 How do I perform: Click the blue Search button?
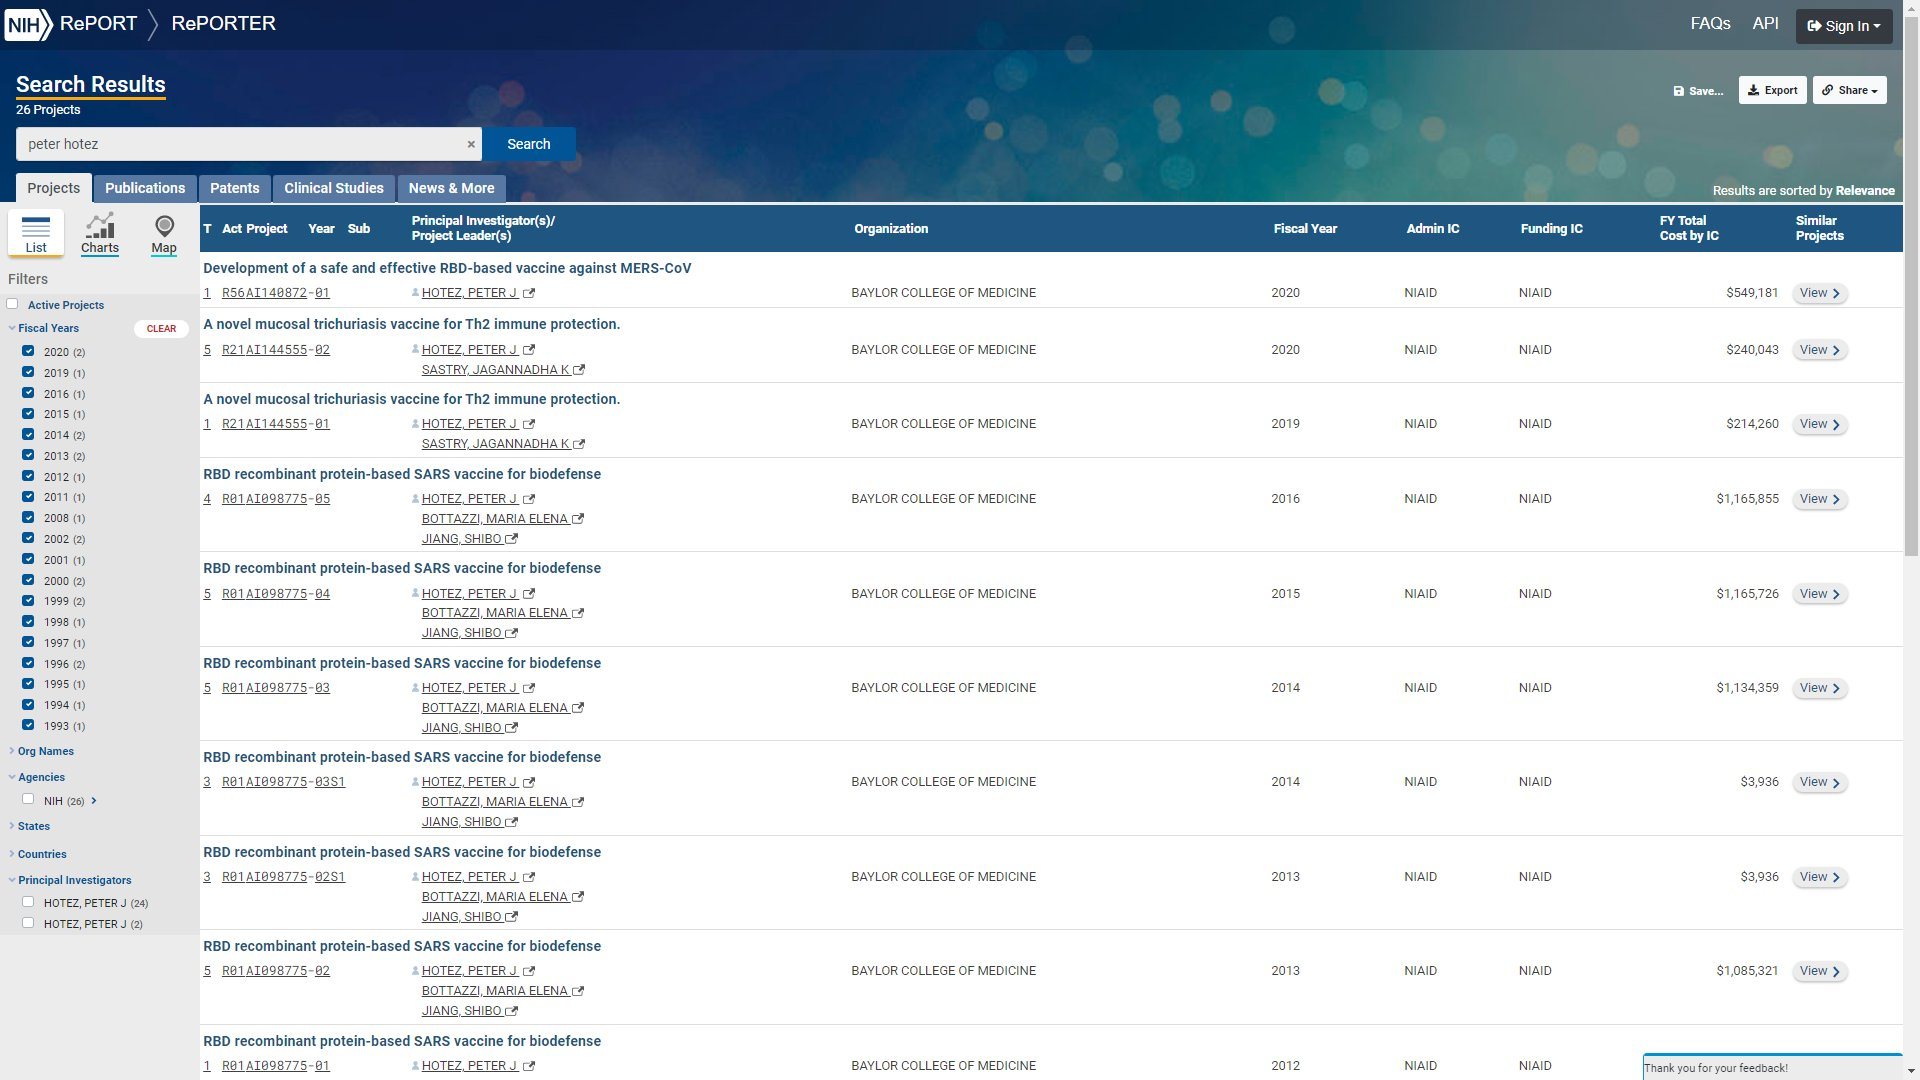528,144
